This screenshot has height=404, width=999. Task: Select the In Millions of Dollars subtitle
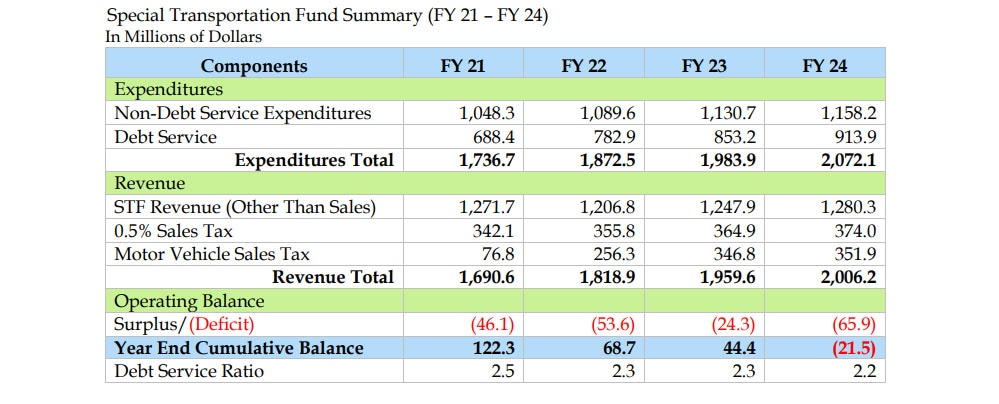tap(183, 37)
